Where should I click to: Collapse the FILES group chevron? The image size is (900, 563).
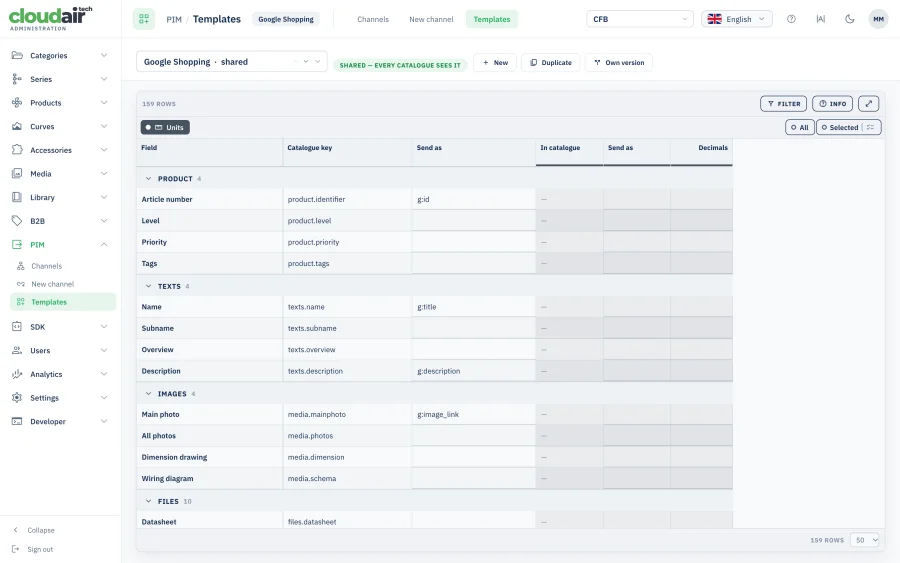(148, 501)
